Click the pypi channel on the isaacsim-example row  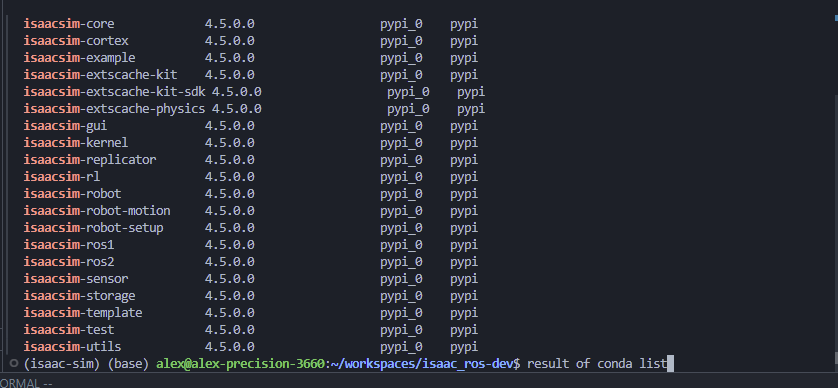464,58
